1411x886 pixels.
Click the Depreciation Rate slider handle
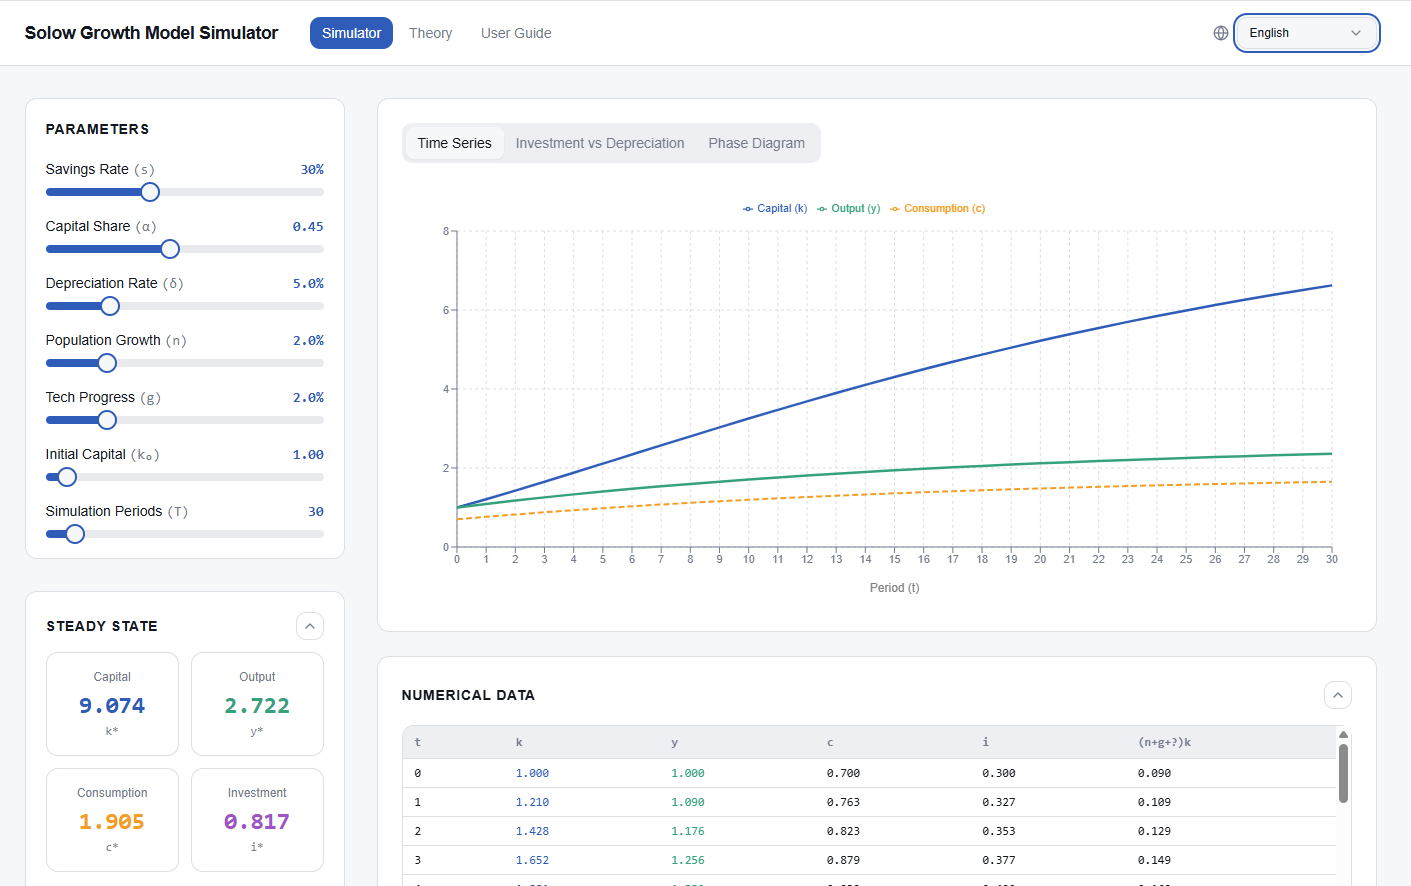110,306
